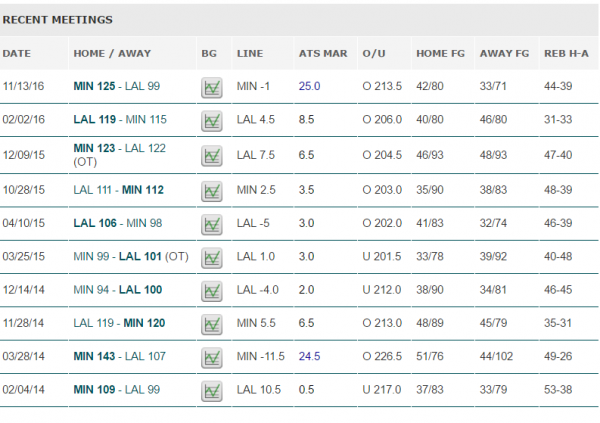The width and height of the screenshot is (600, 423).
Task: Click the ATS margin value 0.5
Action: coord(306,390)
